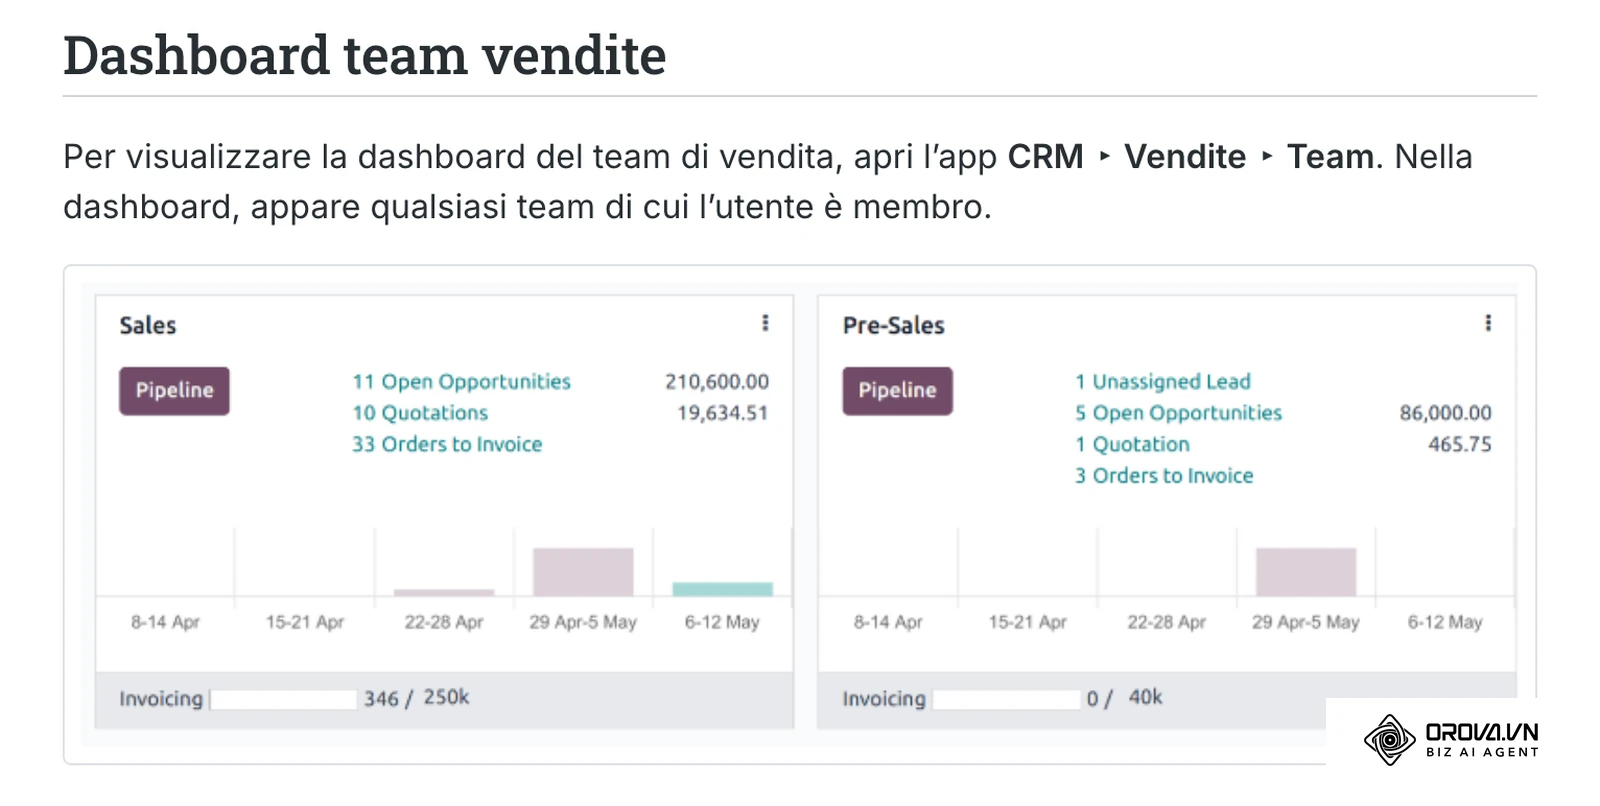Open the 10 Quotations link
Viewport: 1600px width, 806px height.
tap(420, 413)
